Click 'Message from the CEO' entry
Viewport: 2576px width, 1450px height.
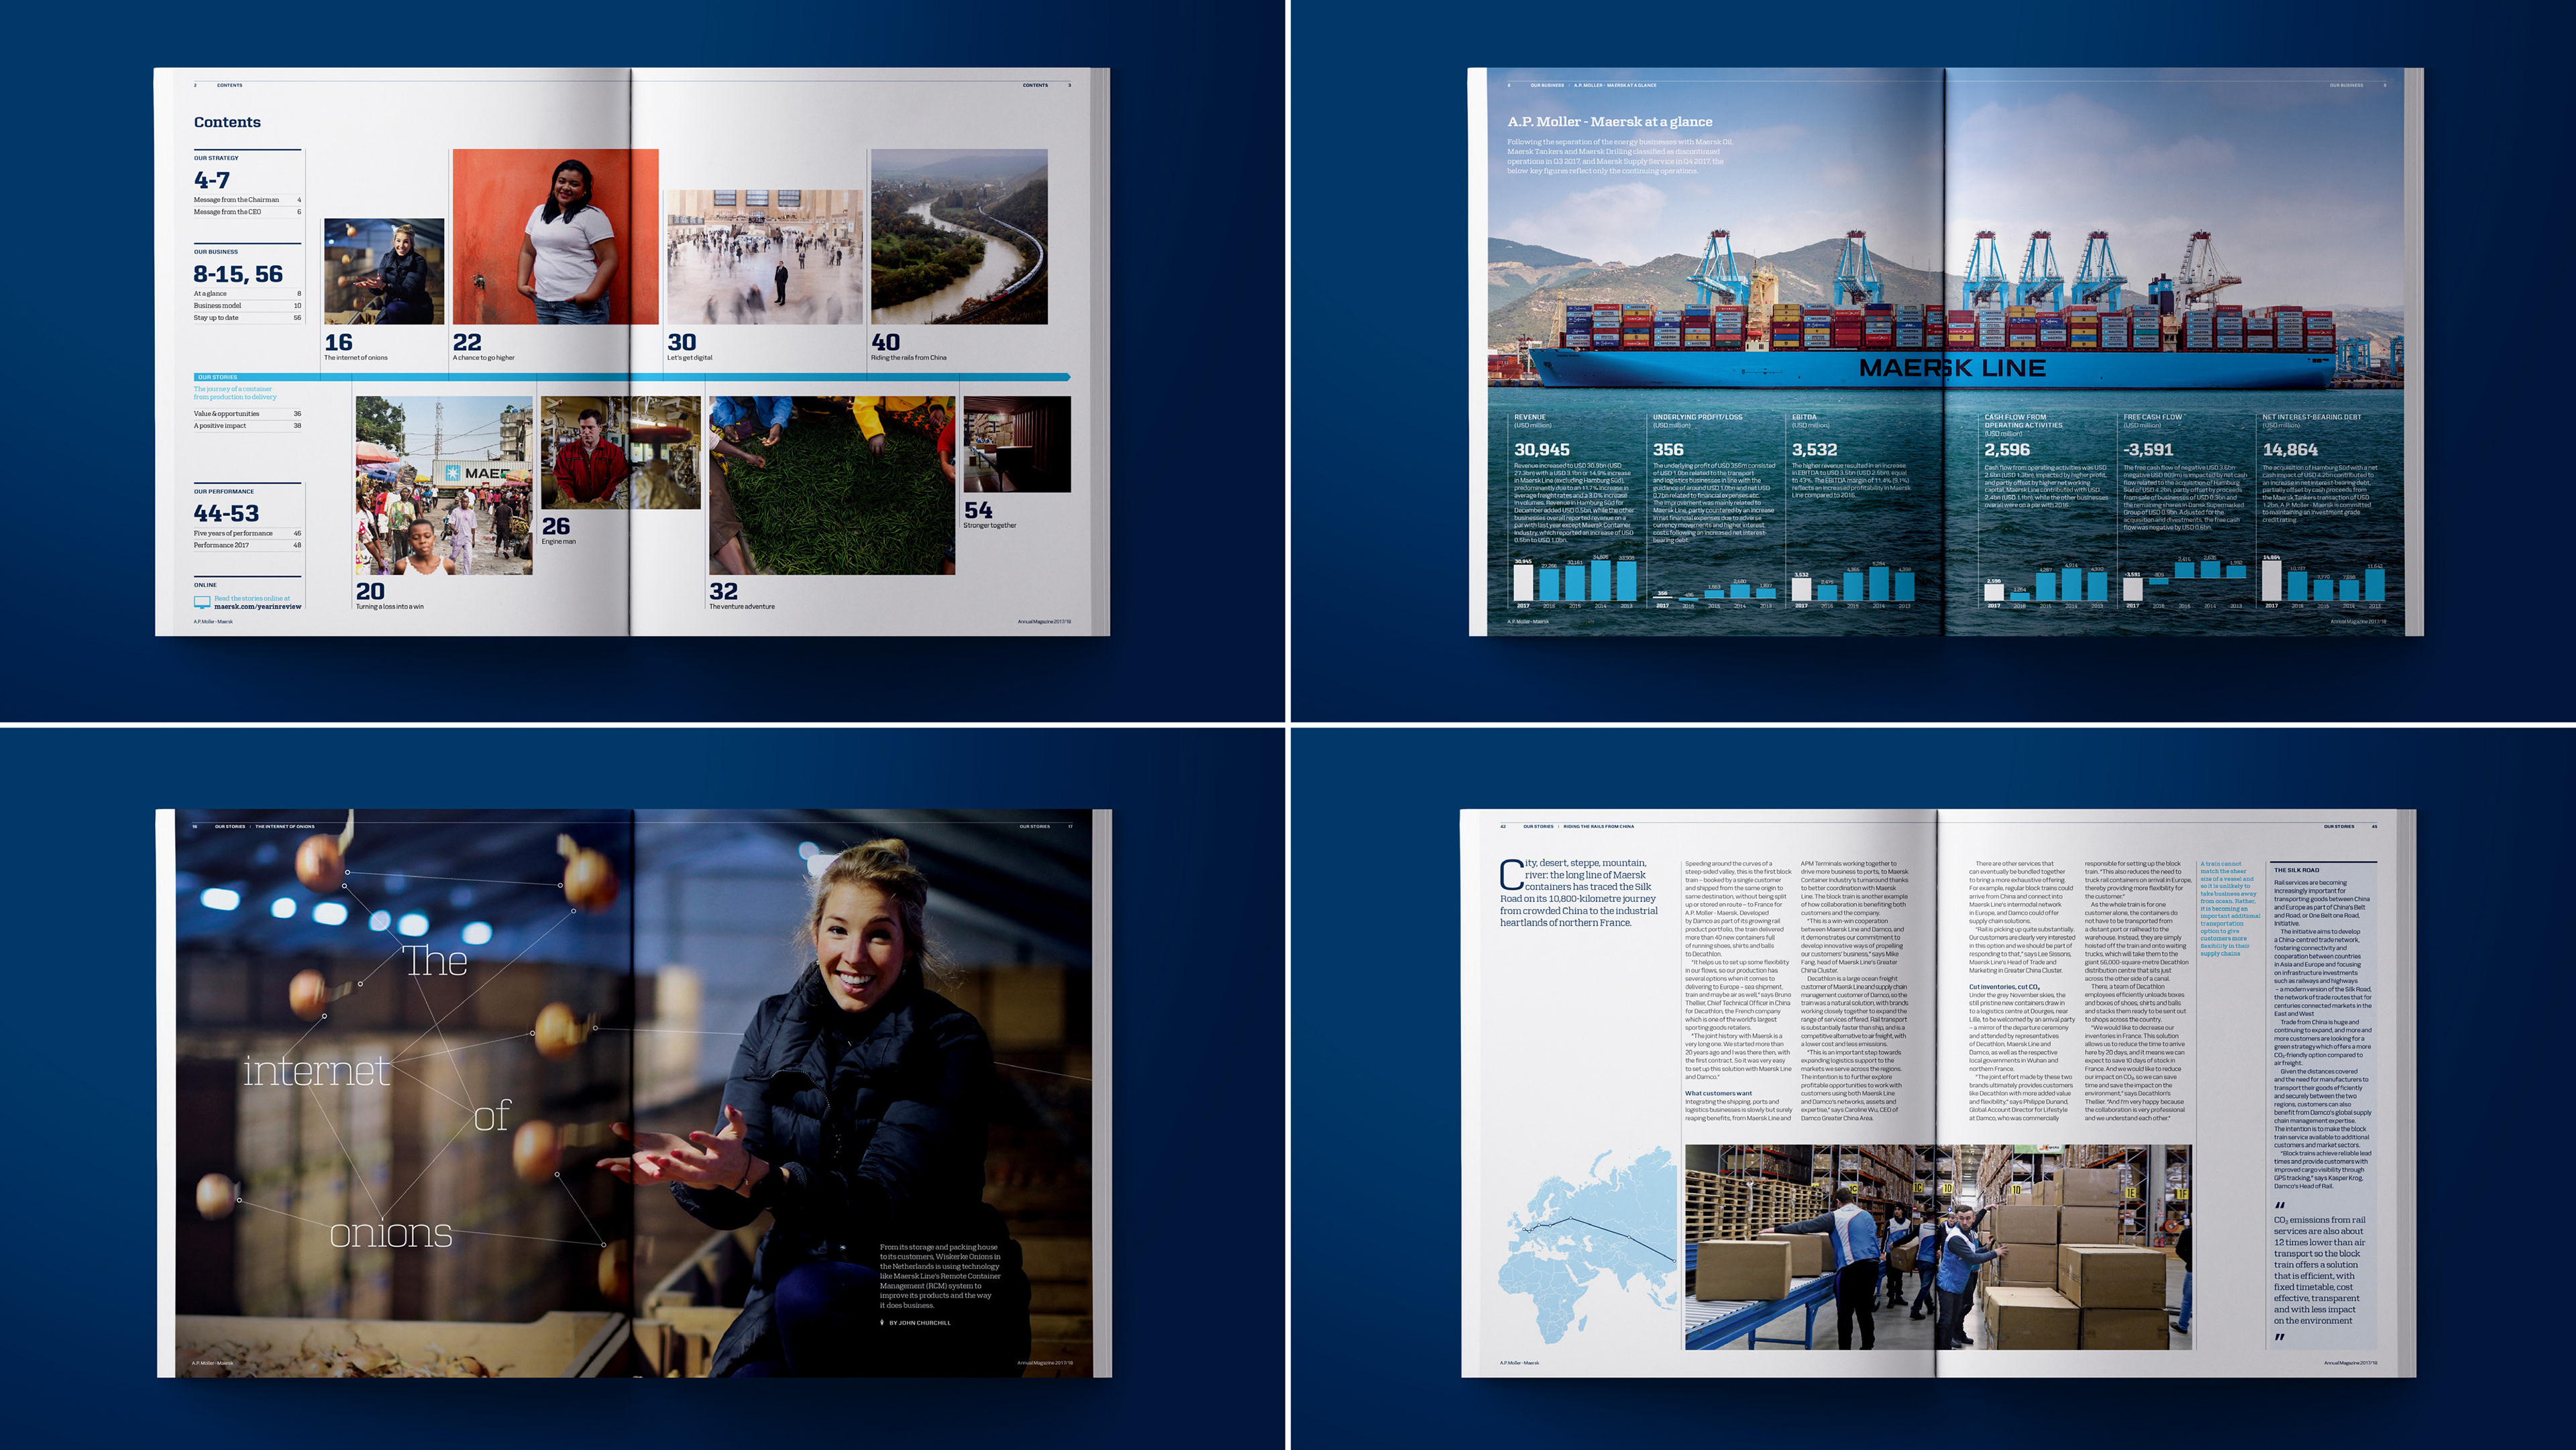click(x=247, y=212)
